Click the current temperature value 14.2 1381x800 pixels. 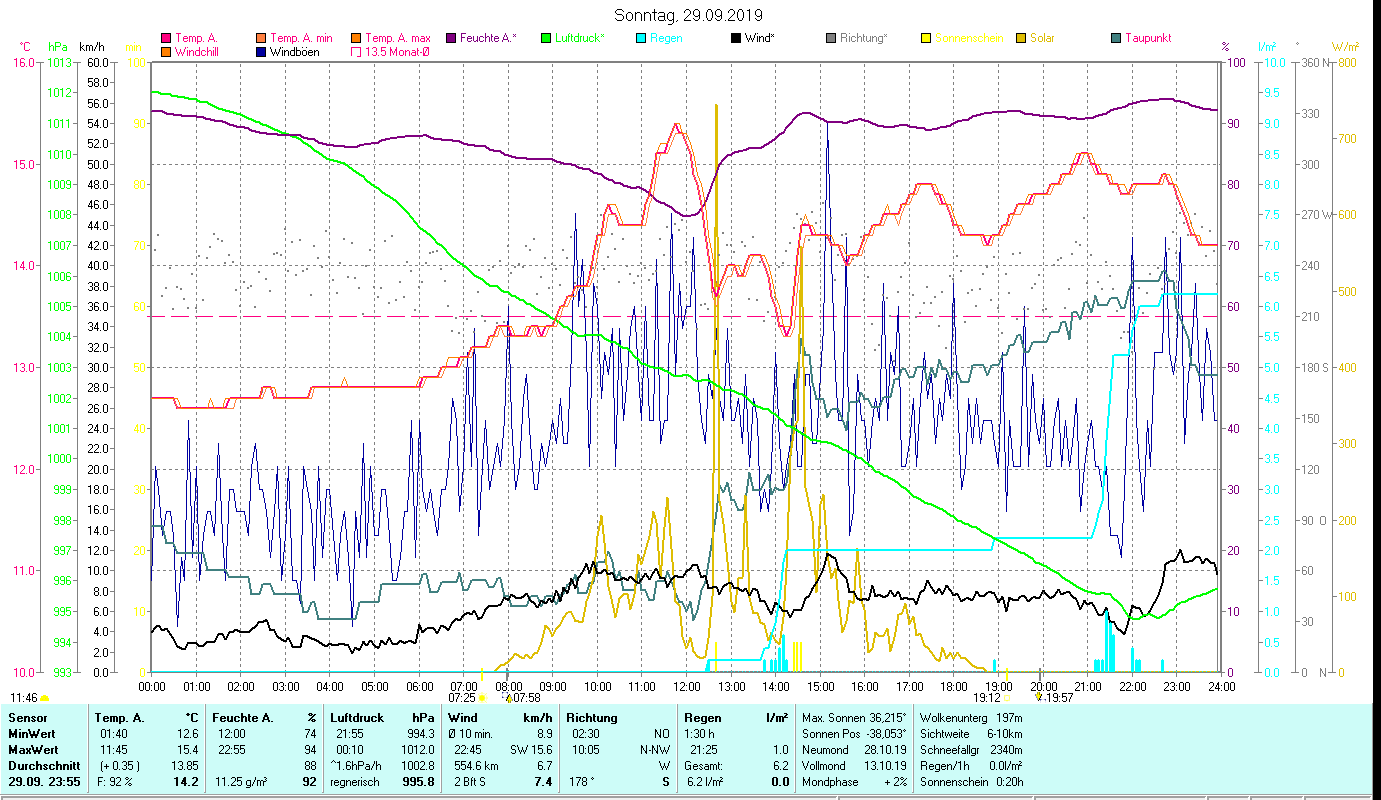(187, 782)
